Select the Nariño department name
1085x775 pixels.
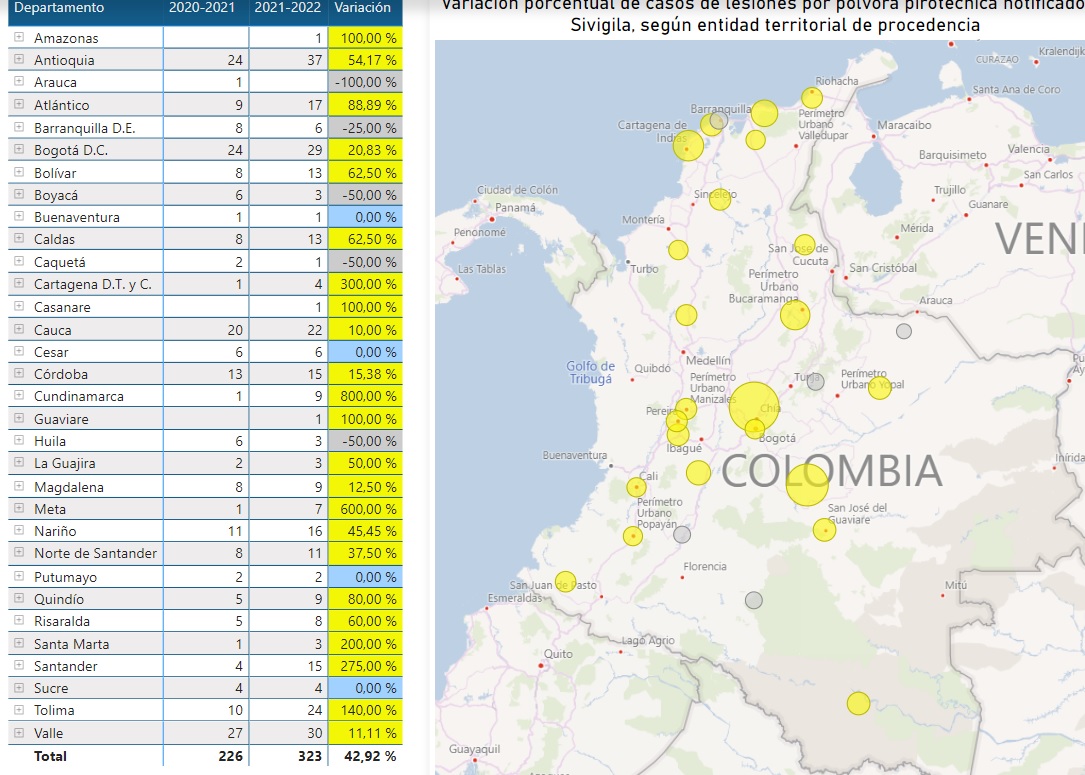coord(55,531)
